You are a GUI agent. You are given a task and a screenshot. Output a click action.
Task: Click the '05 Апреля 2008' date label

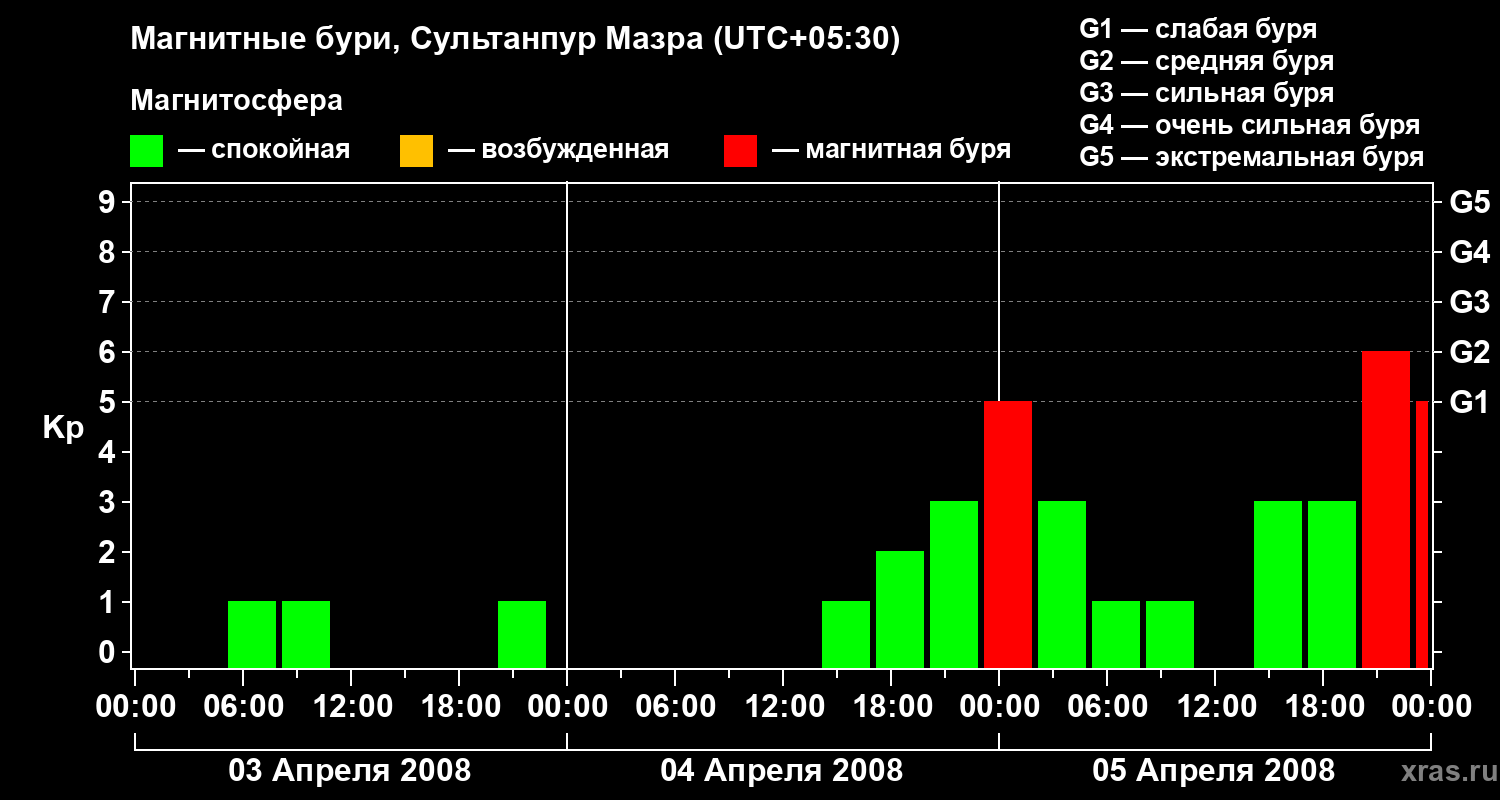(x=1214, y=771)
